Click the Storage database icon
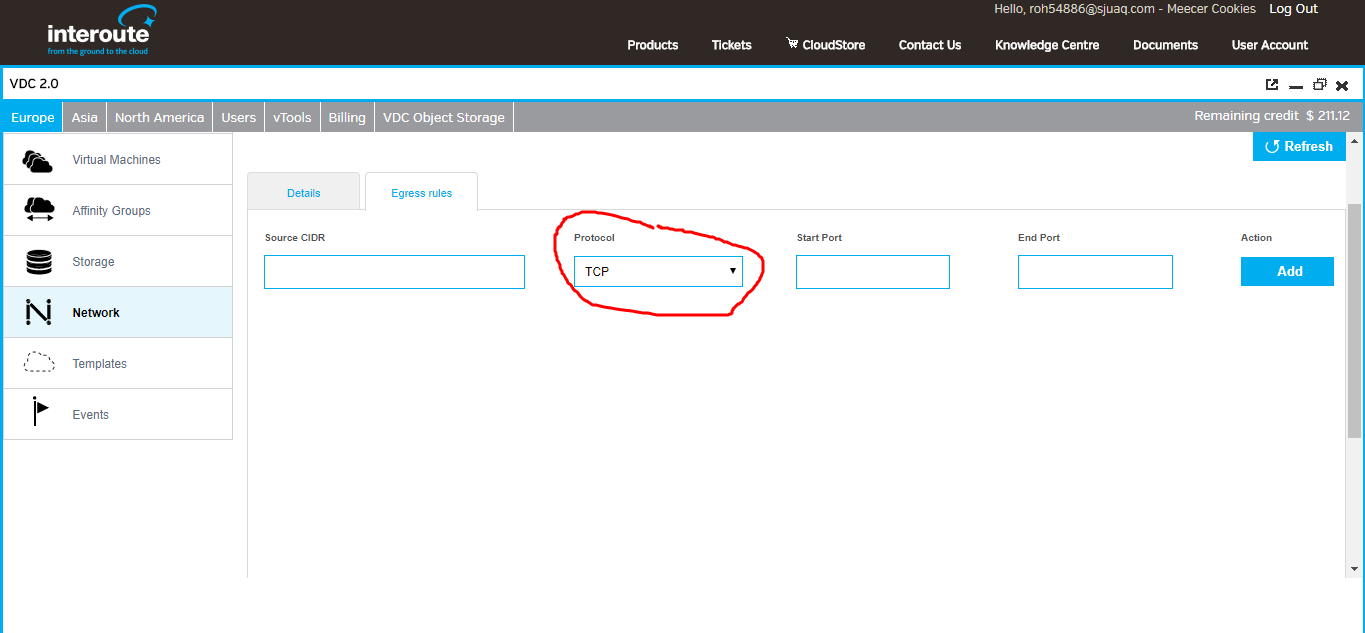The height and width of the screenshot is (633, 1365). tap(39, 262)
